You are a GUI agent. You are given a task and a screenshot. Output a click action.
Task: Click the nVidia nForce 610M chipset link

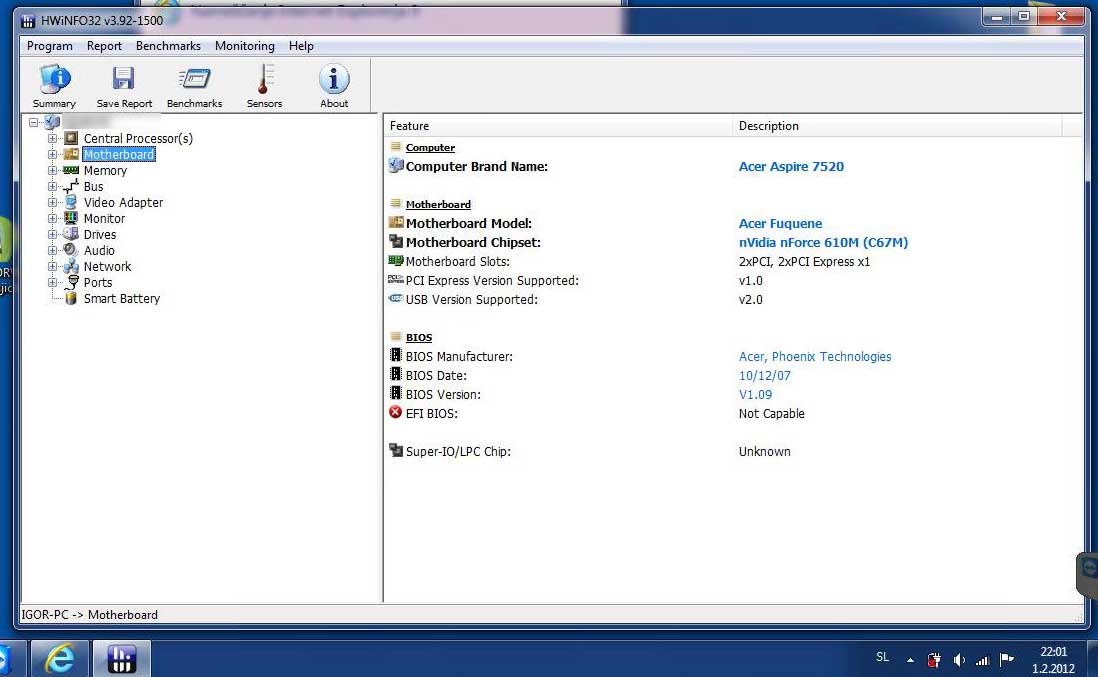click(x=823, y=243)
